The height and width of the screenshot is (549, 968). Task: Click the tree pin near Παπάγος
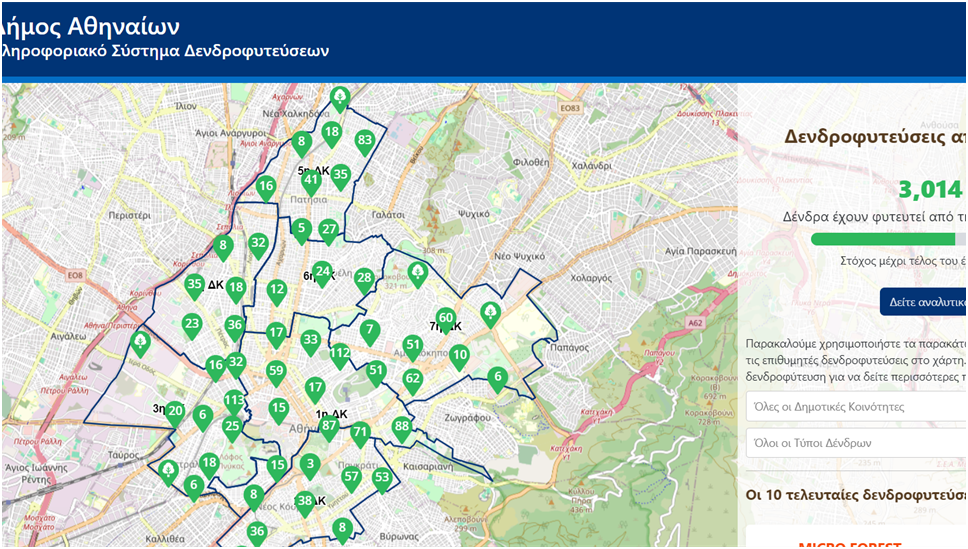click(x=490, y=312)
